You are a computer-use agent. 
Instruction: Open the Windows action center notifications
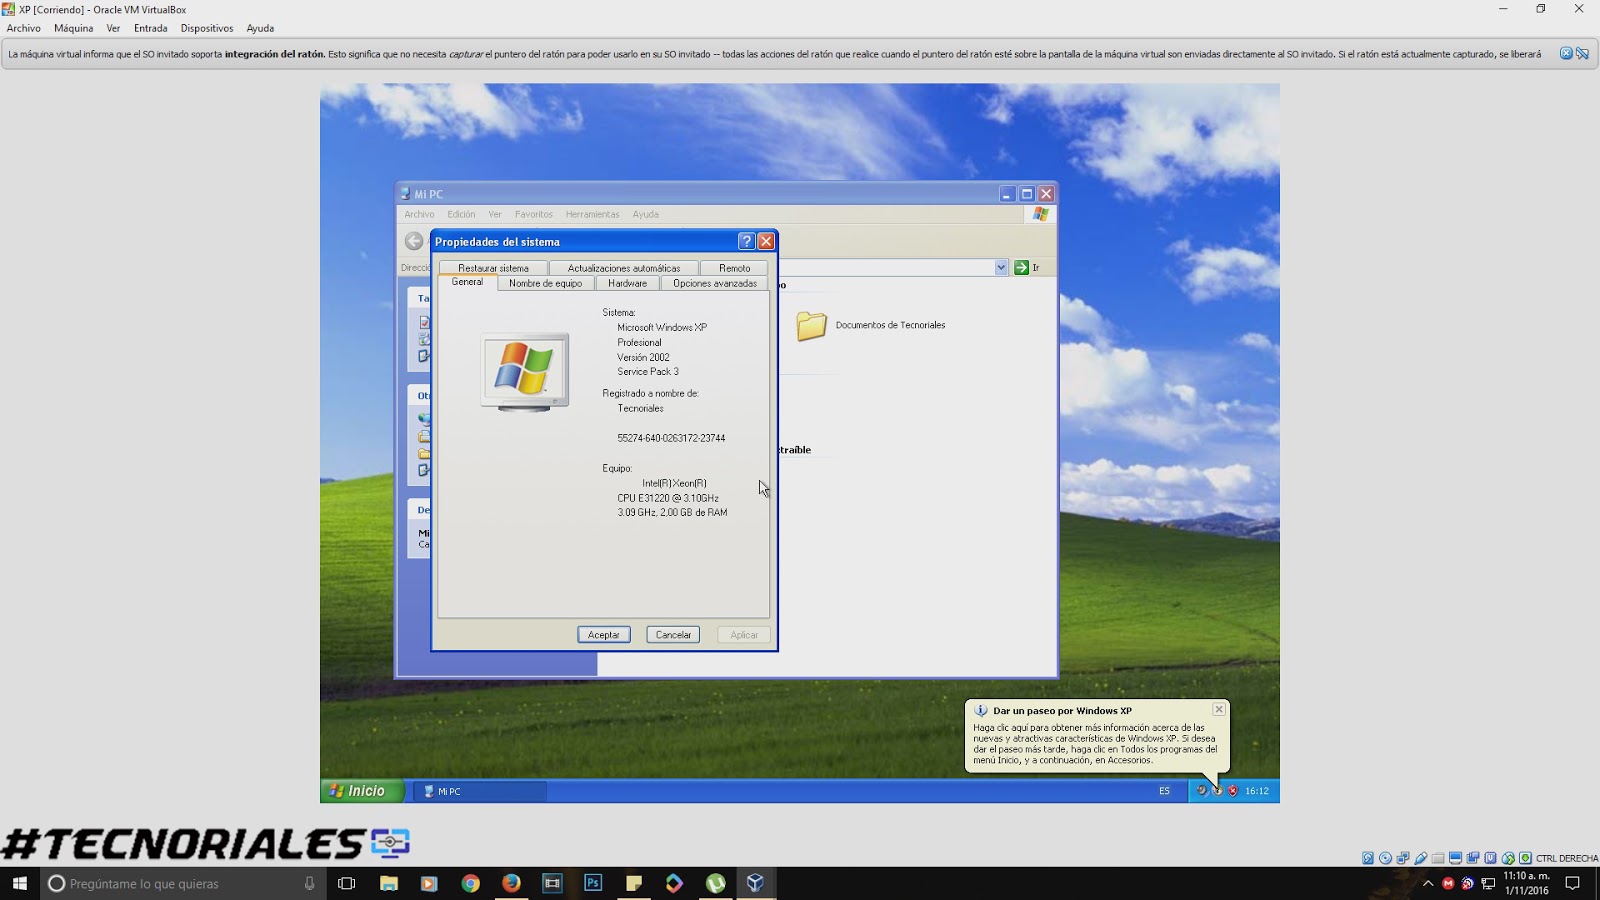pyautogui.click(x=1572, y=883)
